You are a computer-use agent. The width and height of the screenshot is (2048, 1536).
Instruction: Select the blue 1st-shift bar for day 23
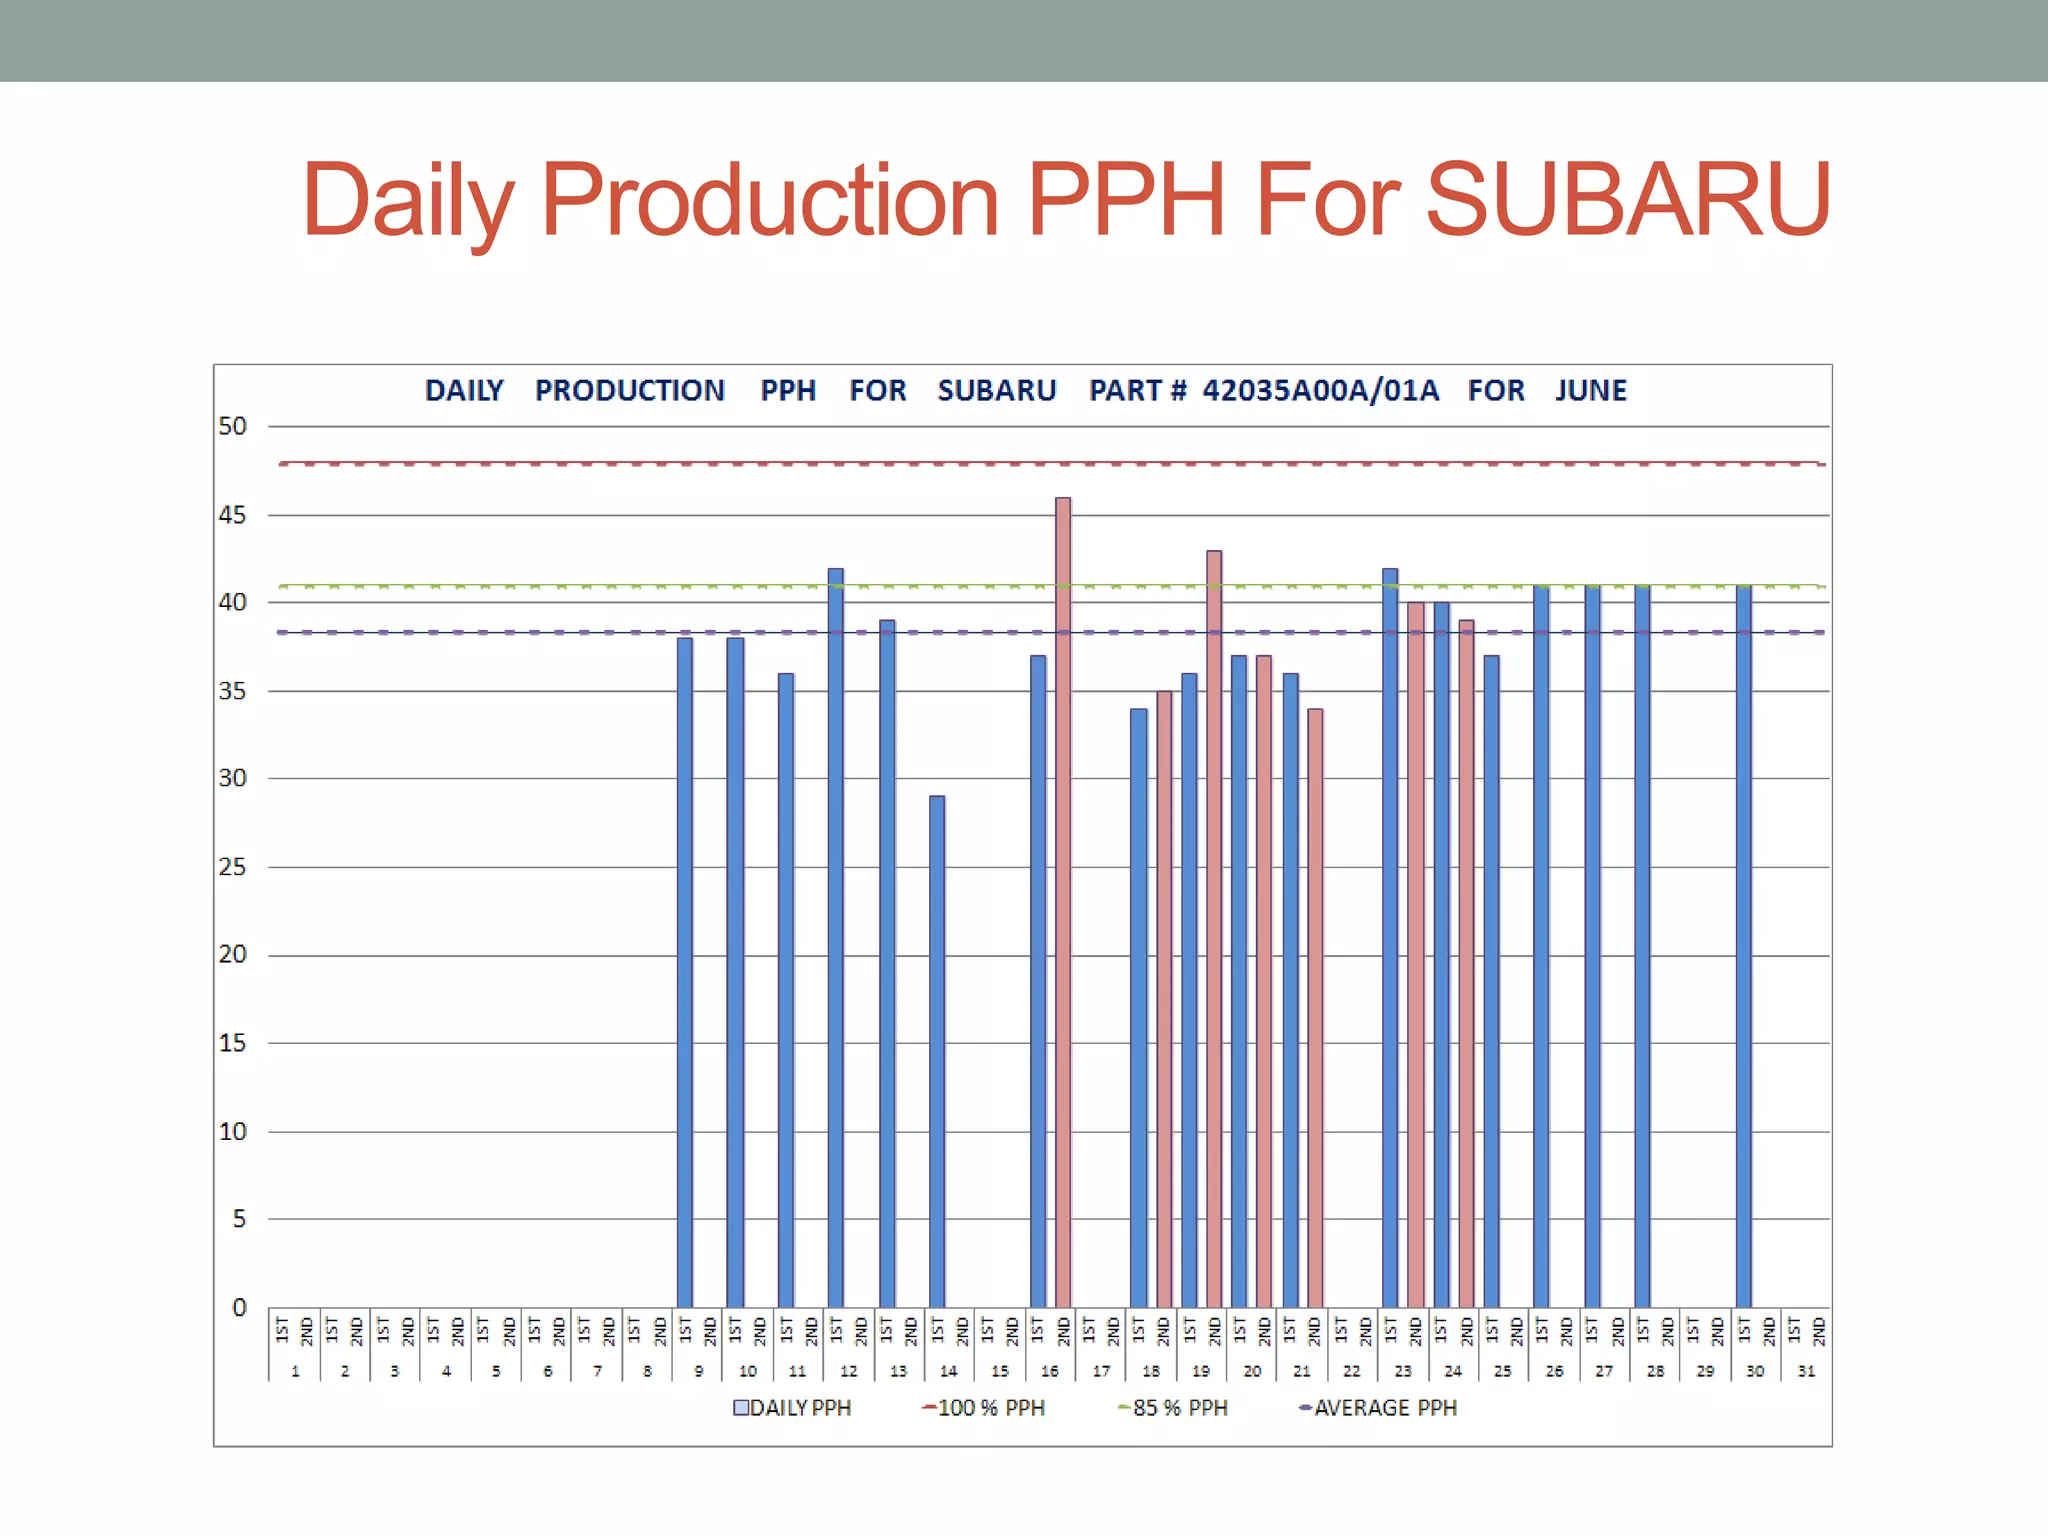pos(1390,938)
